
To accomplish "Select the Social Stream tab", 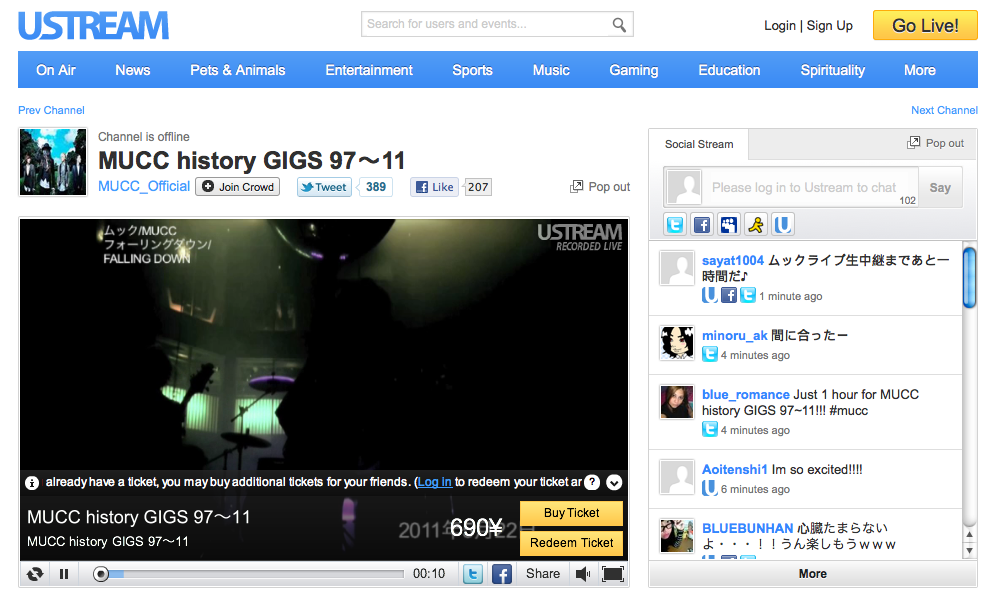I will click(x=699, y=144).
